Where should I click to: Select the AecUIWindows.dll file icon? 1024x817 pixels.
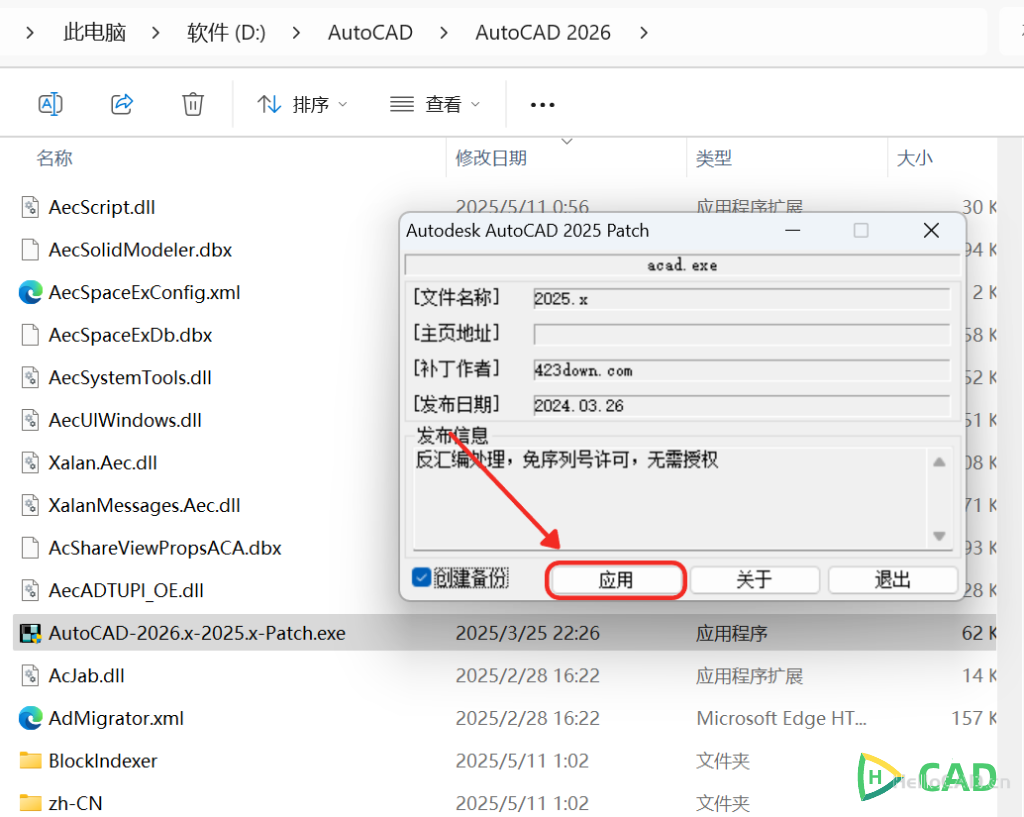click(30, 420)
